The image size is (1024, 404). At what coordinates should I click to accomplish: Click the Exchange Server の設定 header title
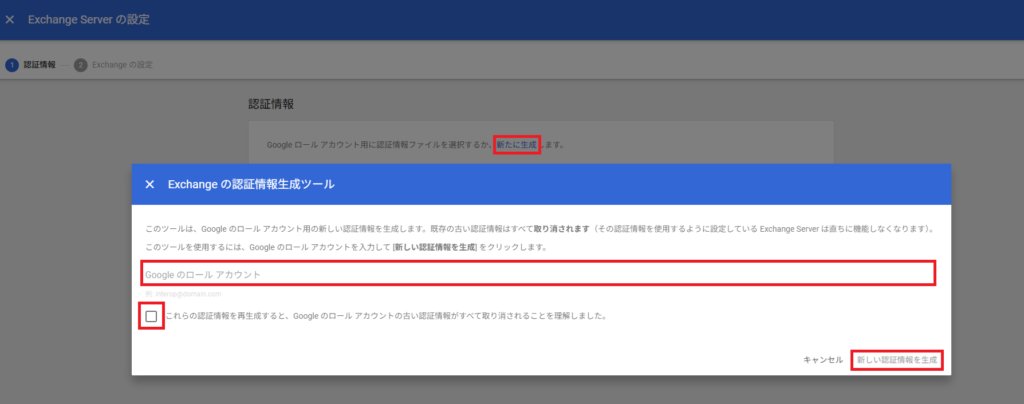89,20
